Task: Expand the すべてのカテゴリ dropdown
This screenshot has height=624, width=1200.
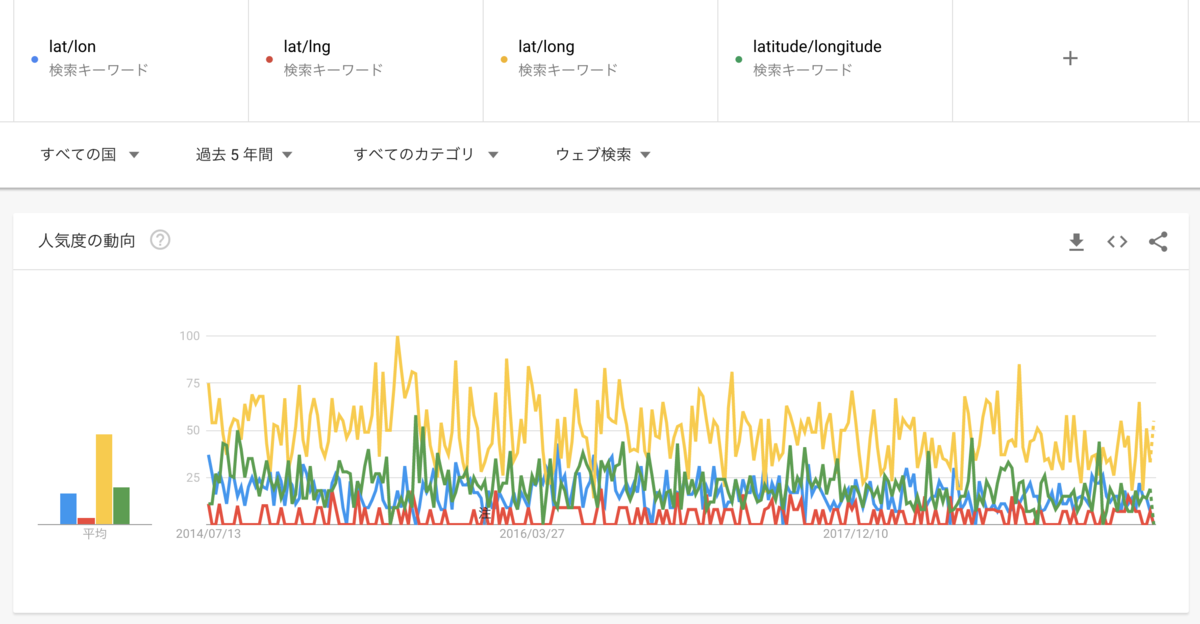Action: click(x=426, y=155)
